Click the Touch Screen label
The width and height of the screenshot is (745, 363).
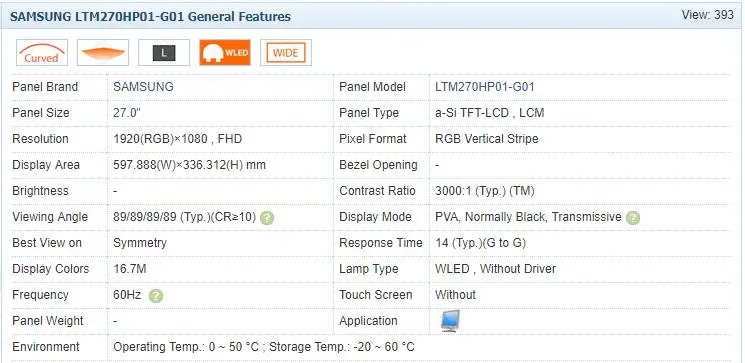click(376, 295)
